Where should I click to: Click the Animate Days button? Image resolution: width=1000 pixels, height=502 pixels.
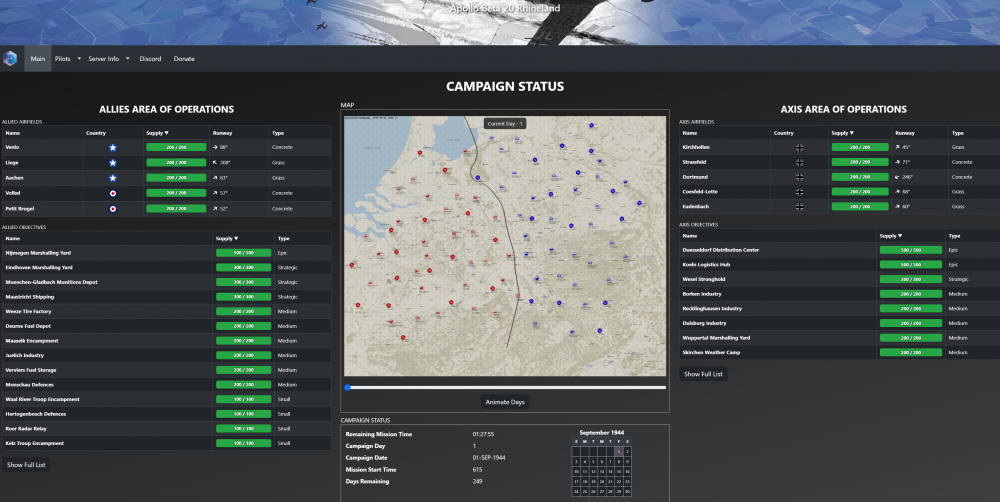pyautogui.click(x=505, y=402)
